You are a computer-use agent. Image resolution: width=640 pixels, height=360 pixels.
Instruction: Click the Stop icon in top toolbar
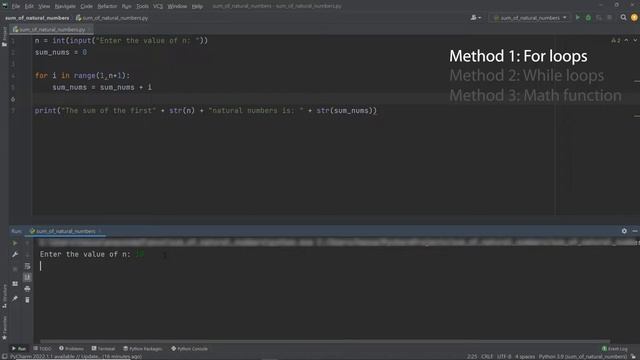609,18
